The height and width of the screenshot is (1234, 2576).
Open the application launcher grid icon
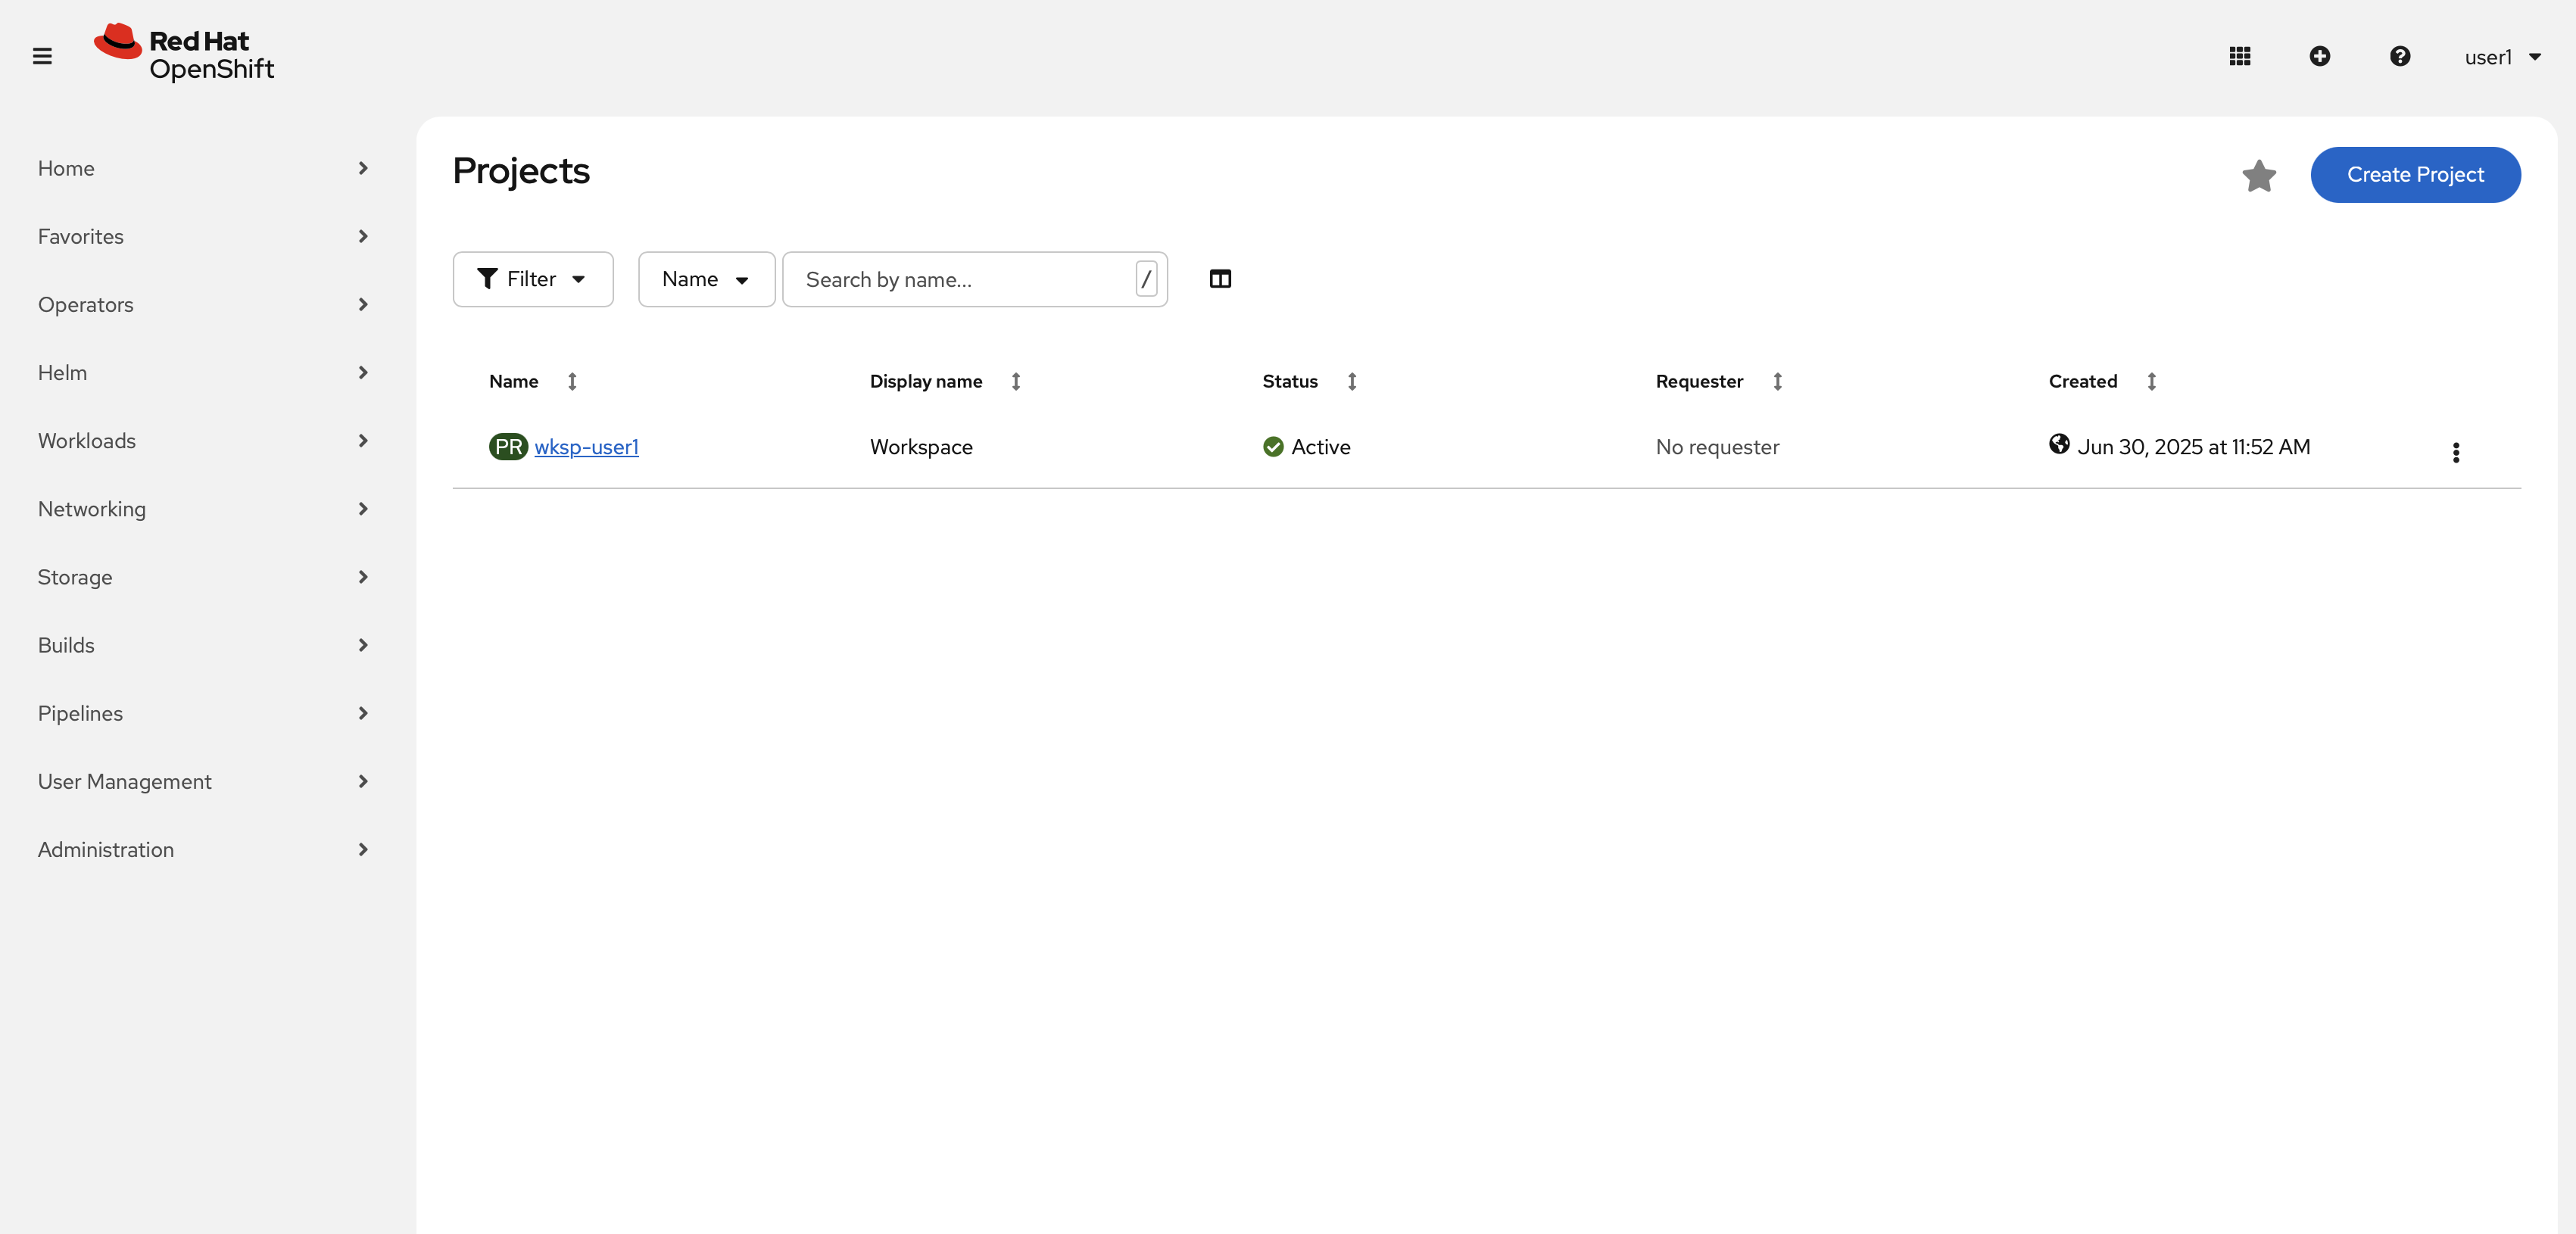[x=2240, y=56]
